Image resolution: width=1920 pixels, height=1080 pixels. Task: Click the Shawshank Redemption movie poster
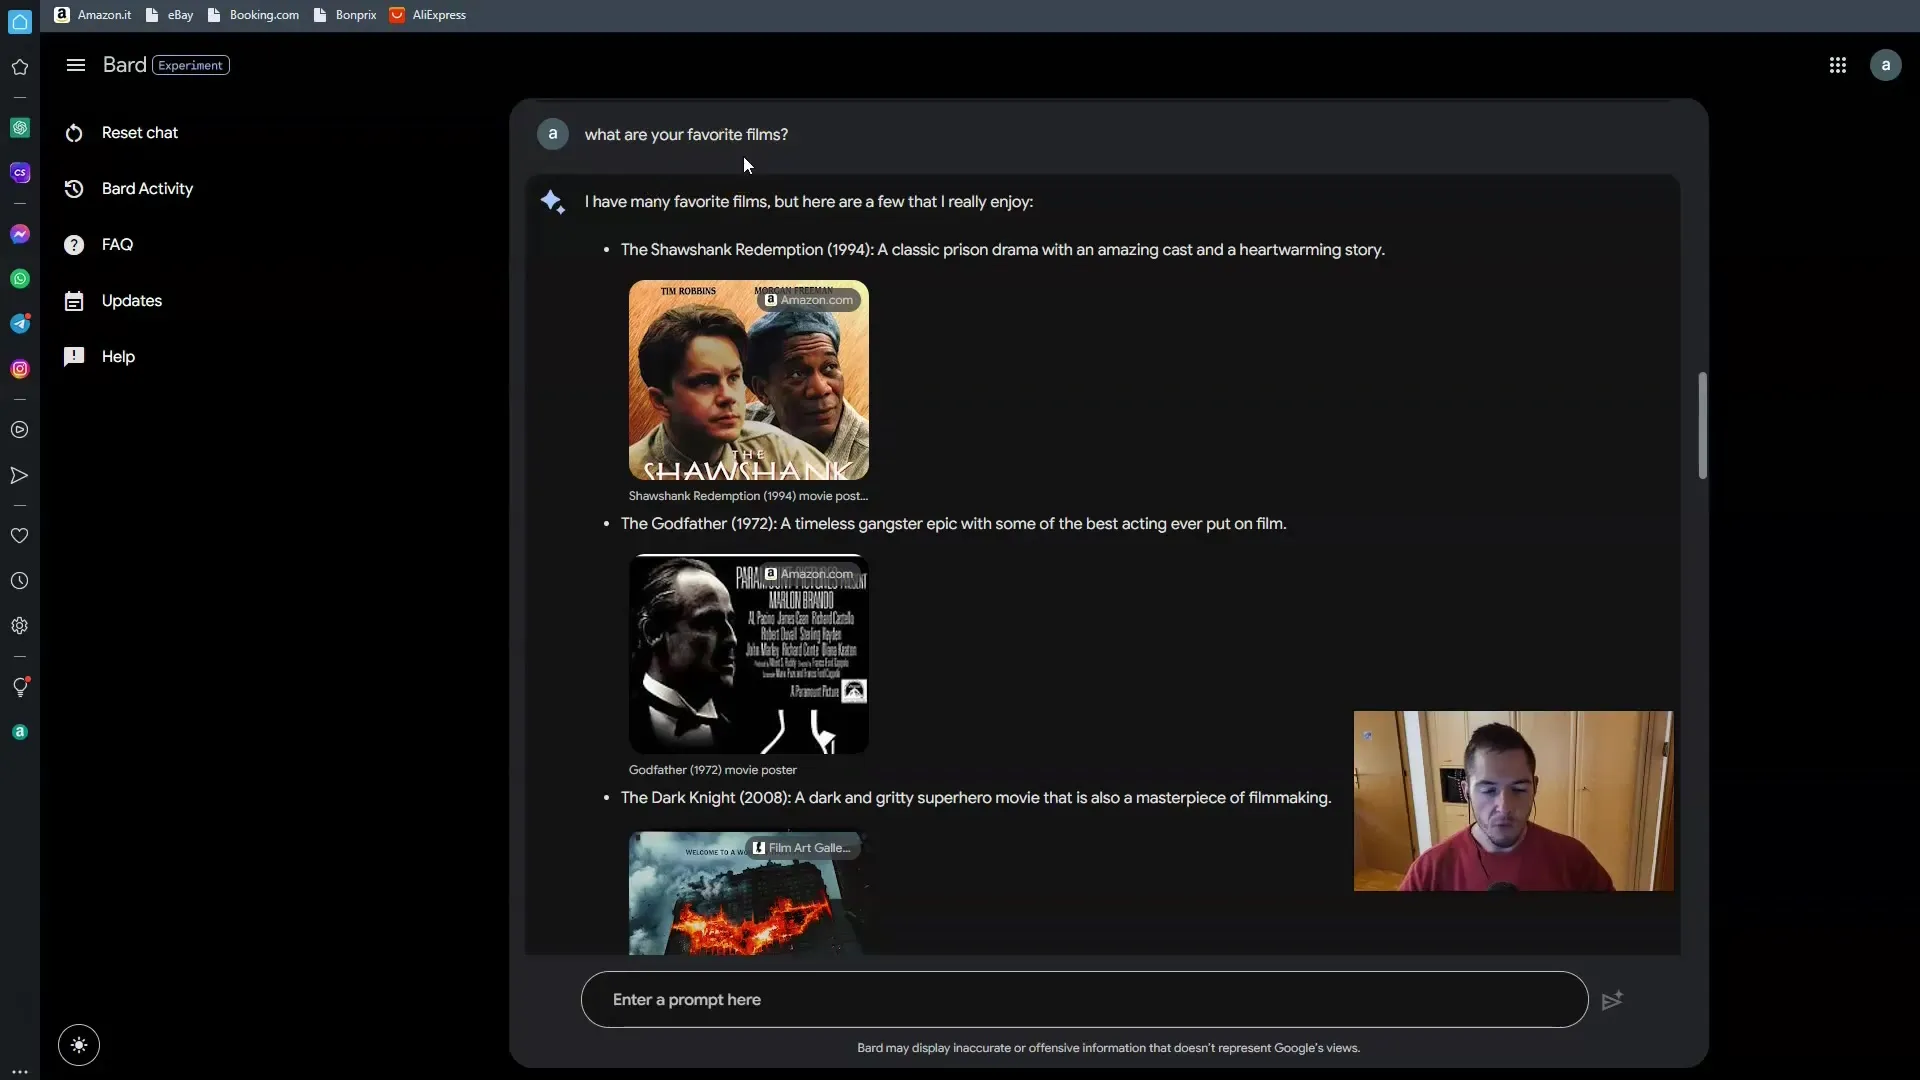click(746, 380)
